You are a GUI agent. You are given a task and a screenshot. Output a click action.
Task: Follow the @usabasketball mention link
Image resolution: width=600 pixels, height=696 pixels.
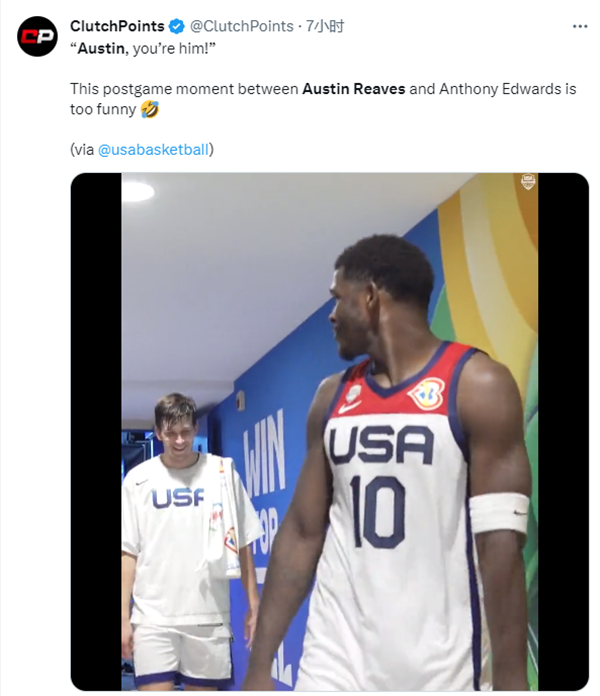pos(153,150)
